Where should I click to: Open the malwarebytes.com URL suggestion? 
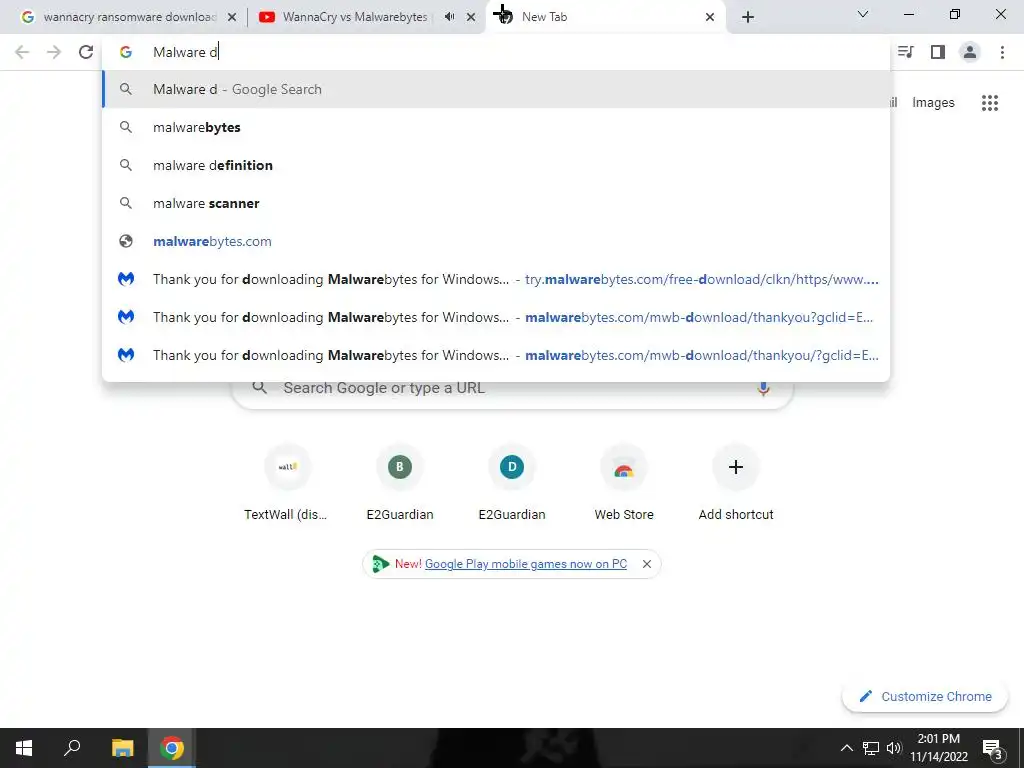point(496,241)
